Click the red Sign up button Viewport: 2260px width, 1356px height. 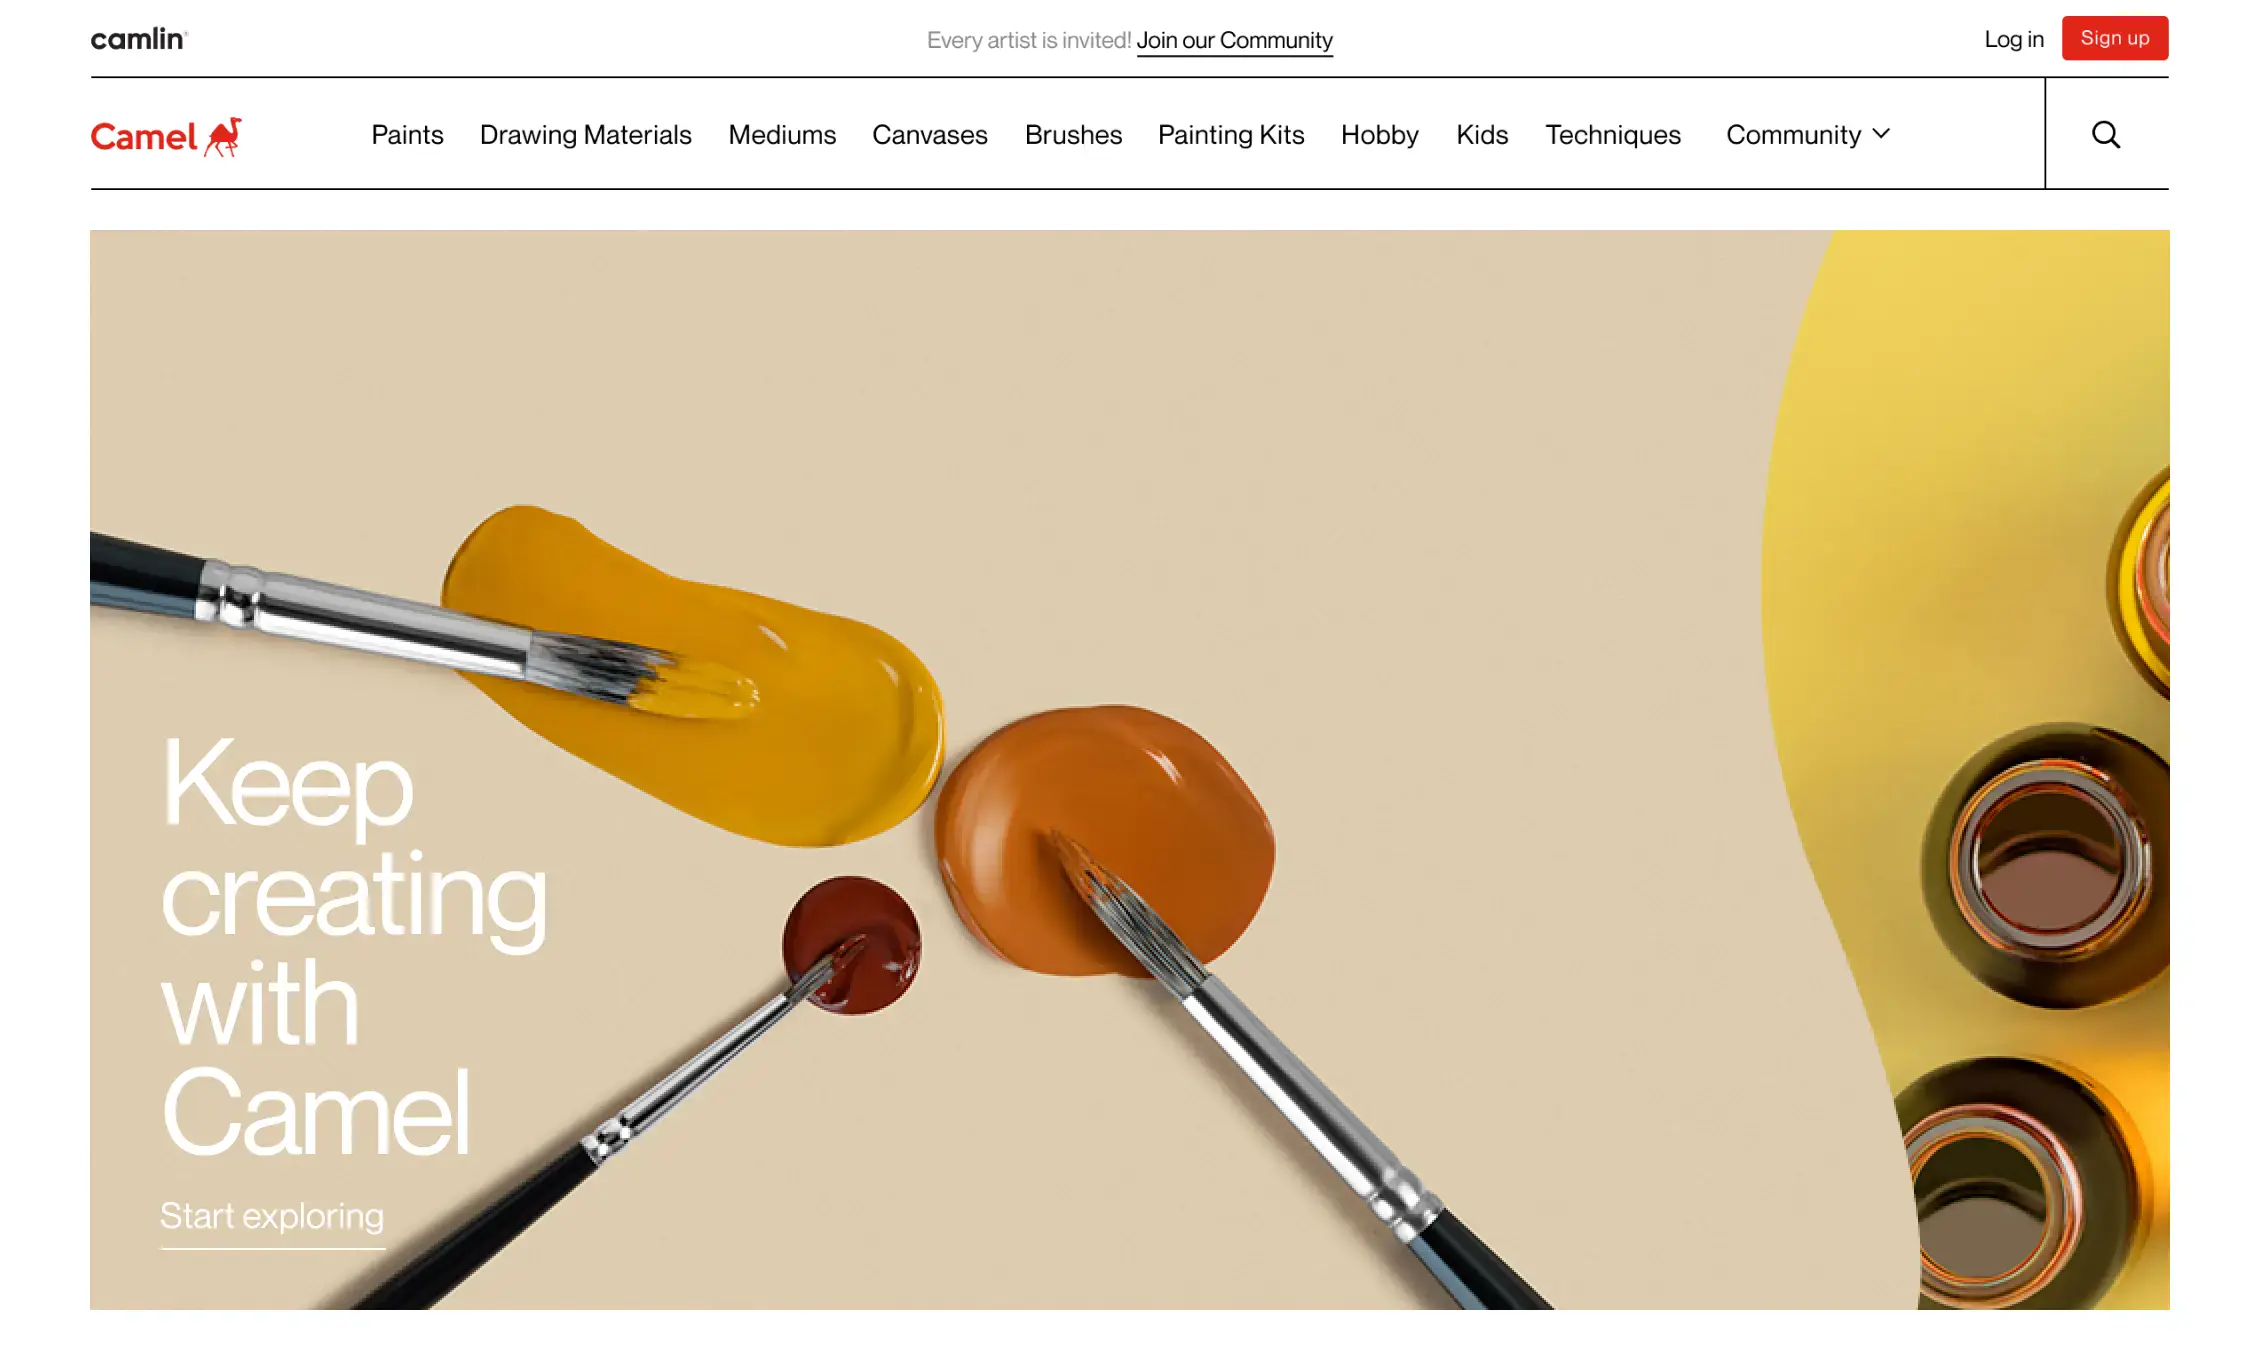click(x=2115, y=38)
